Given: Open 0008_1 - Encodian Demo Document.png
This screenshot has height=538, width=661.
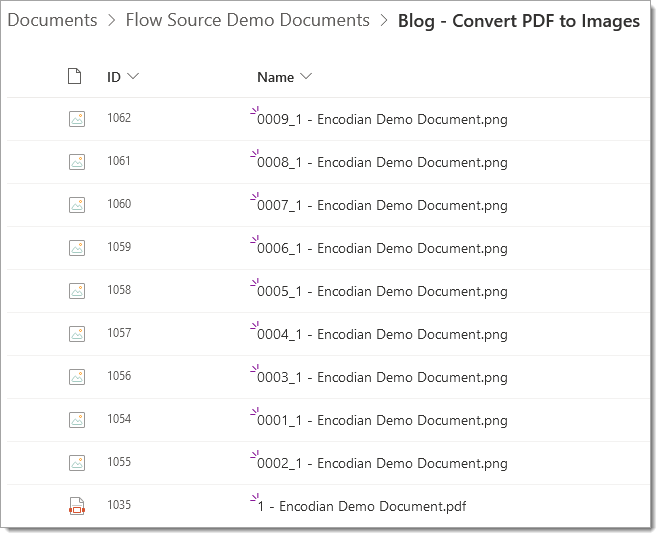Looking at the screenshot, I should coord(382,162).
